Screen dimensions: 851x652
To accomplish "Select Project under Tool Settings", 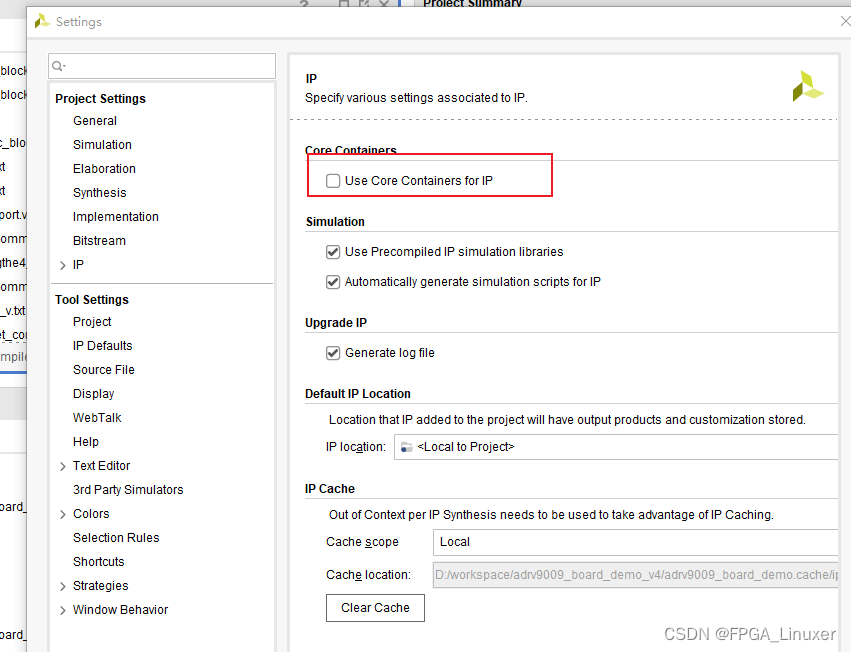I will [x=92, y=321].
